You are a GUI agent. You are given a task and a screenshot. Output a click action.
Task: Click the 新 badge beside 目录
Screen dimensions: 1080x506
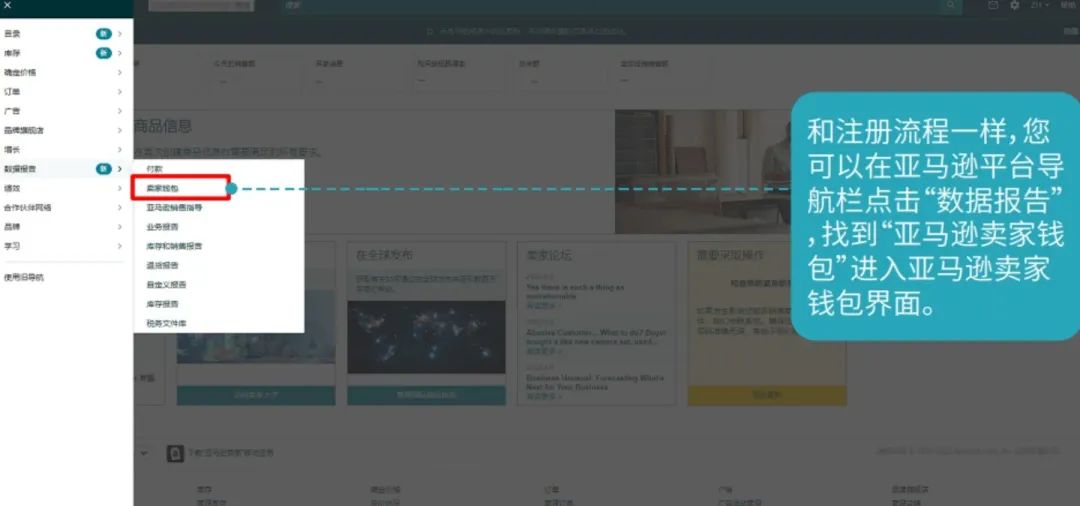pyautogui.click(x=103, y=34)
